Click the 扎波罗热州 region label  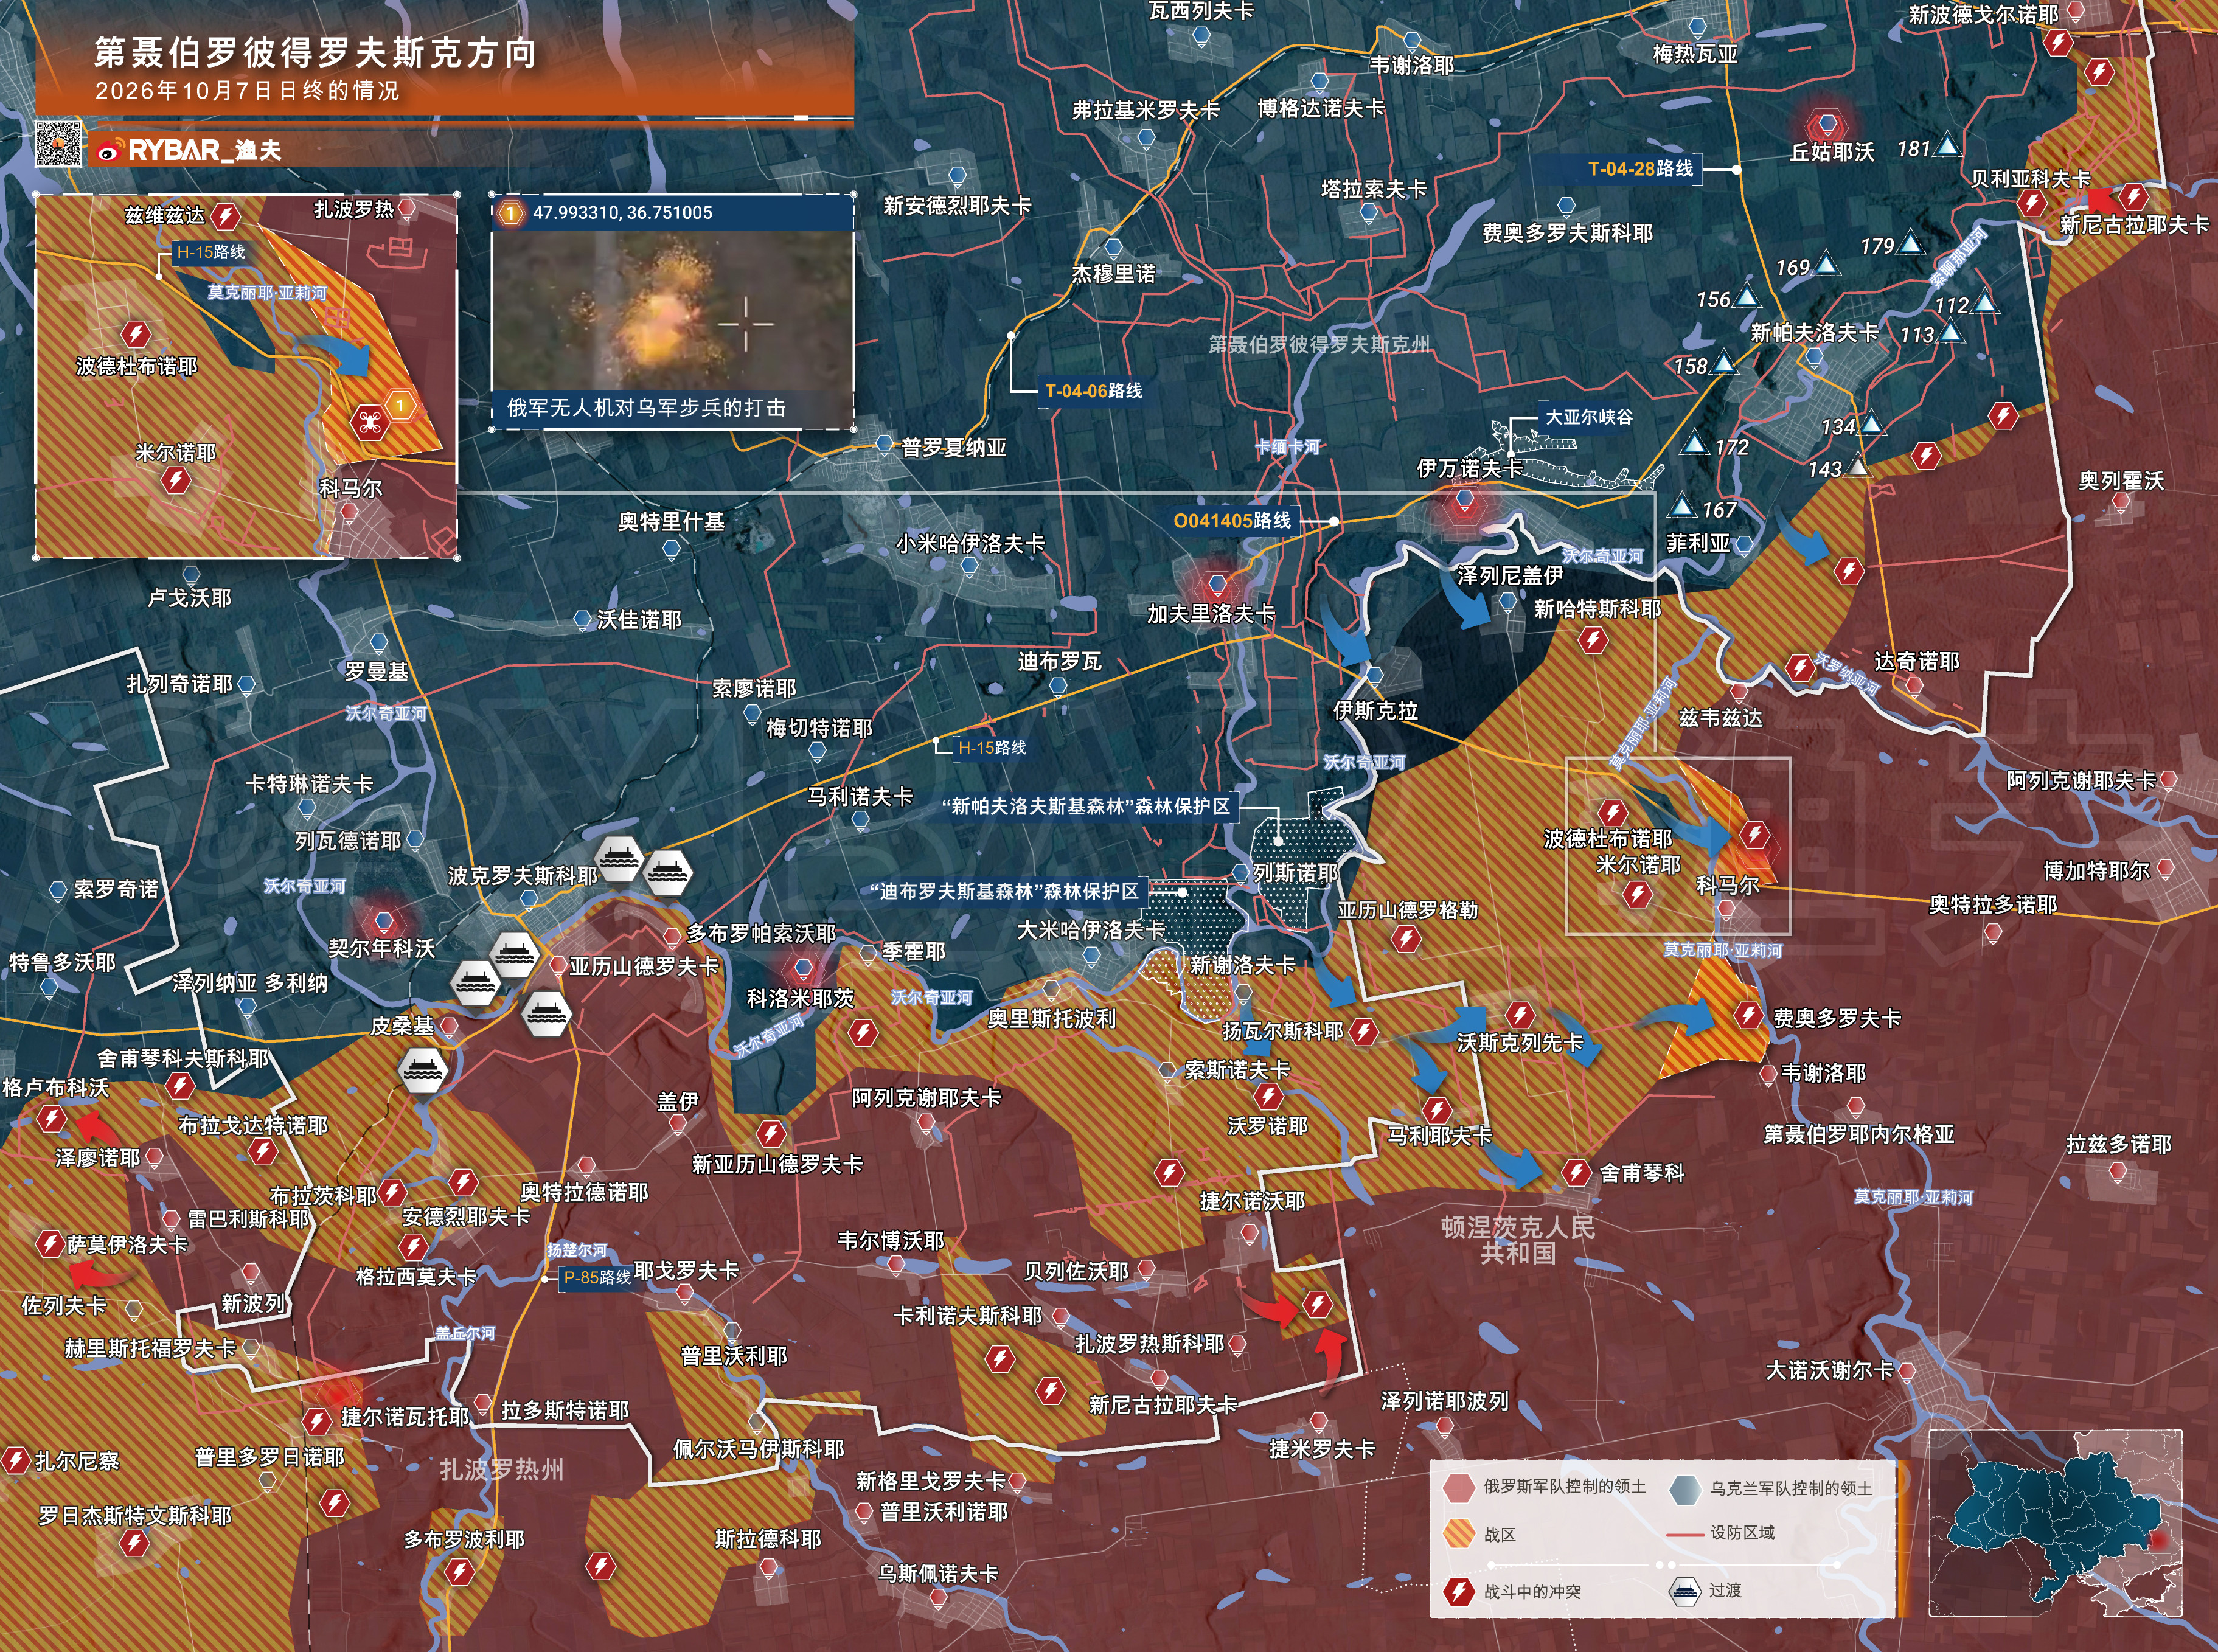click(x=502, y=1469)
